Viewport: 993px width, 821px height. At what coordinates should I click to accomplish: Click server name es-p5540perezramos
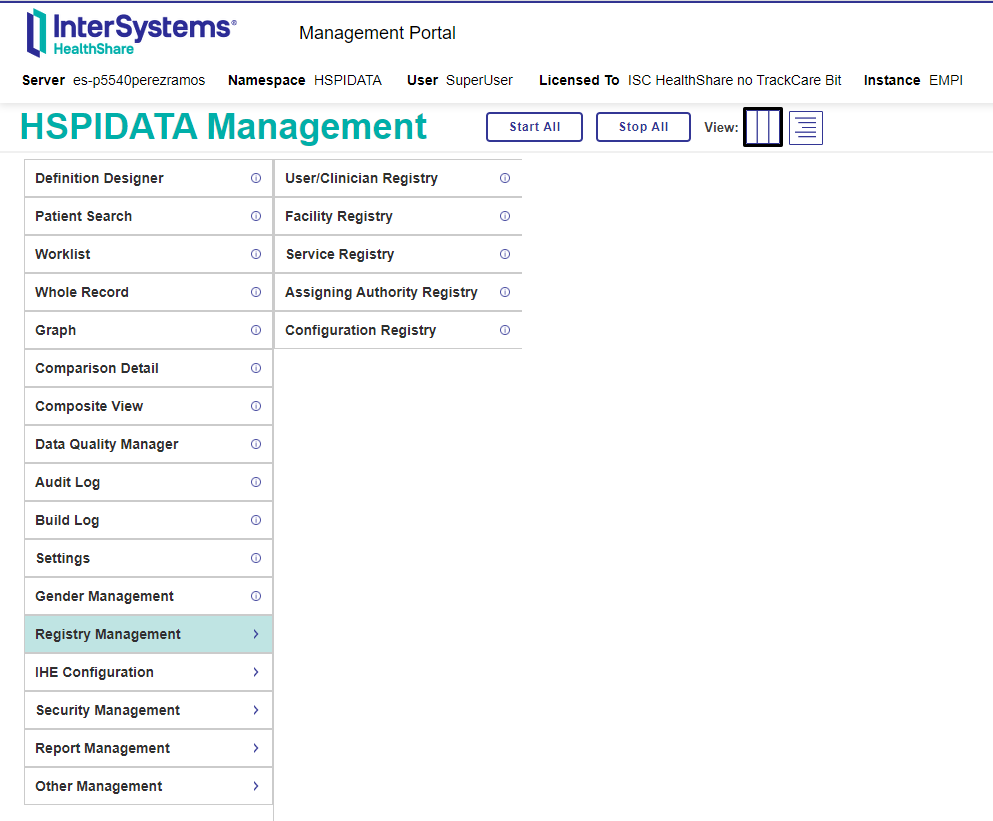[x=139, y=80]
